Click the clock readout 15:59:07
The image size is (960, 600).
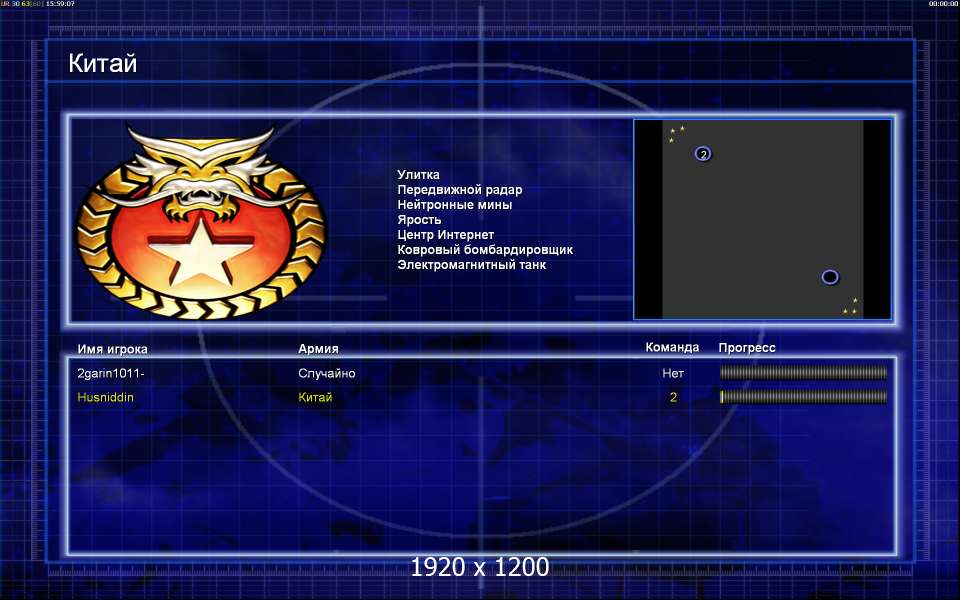(60, 4)
